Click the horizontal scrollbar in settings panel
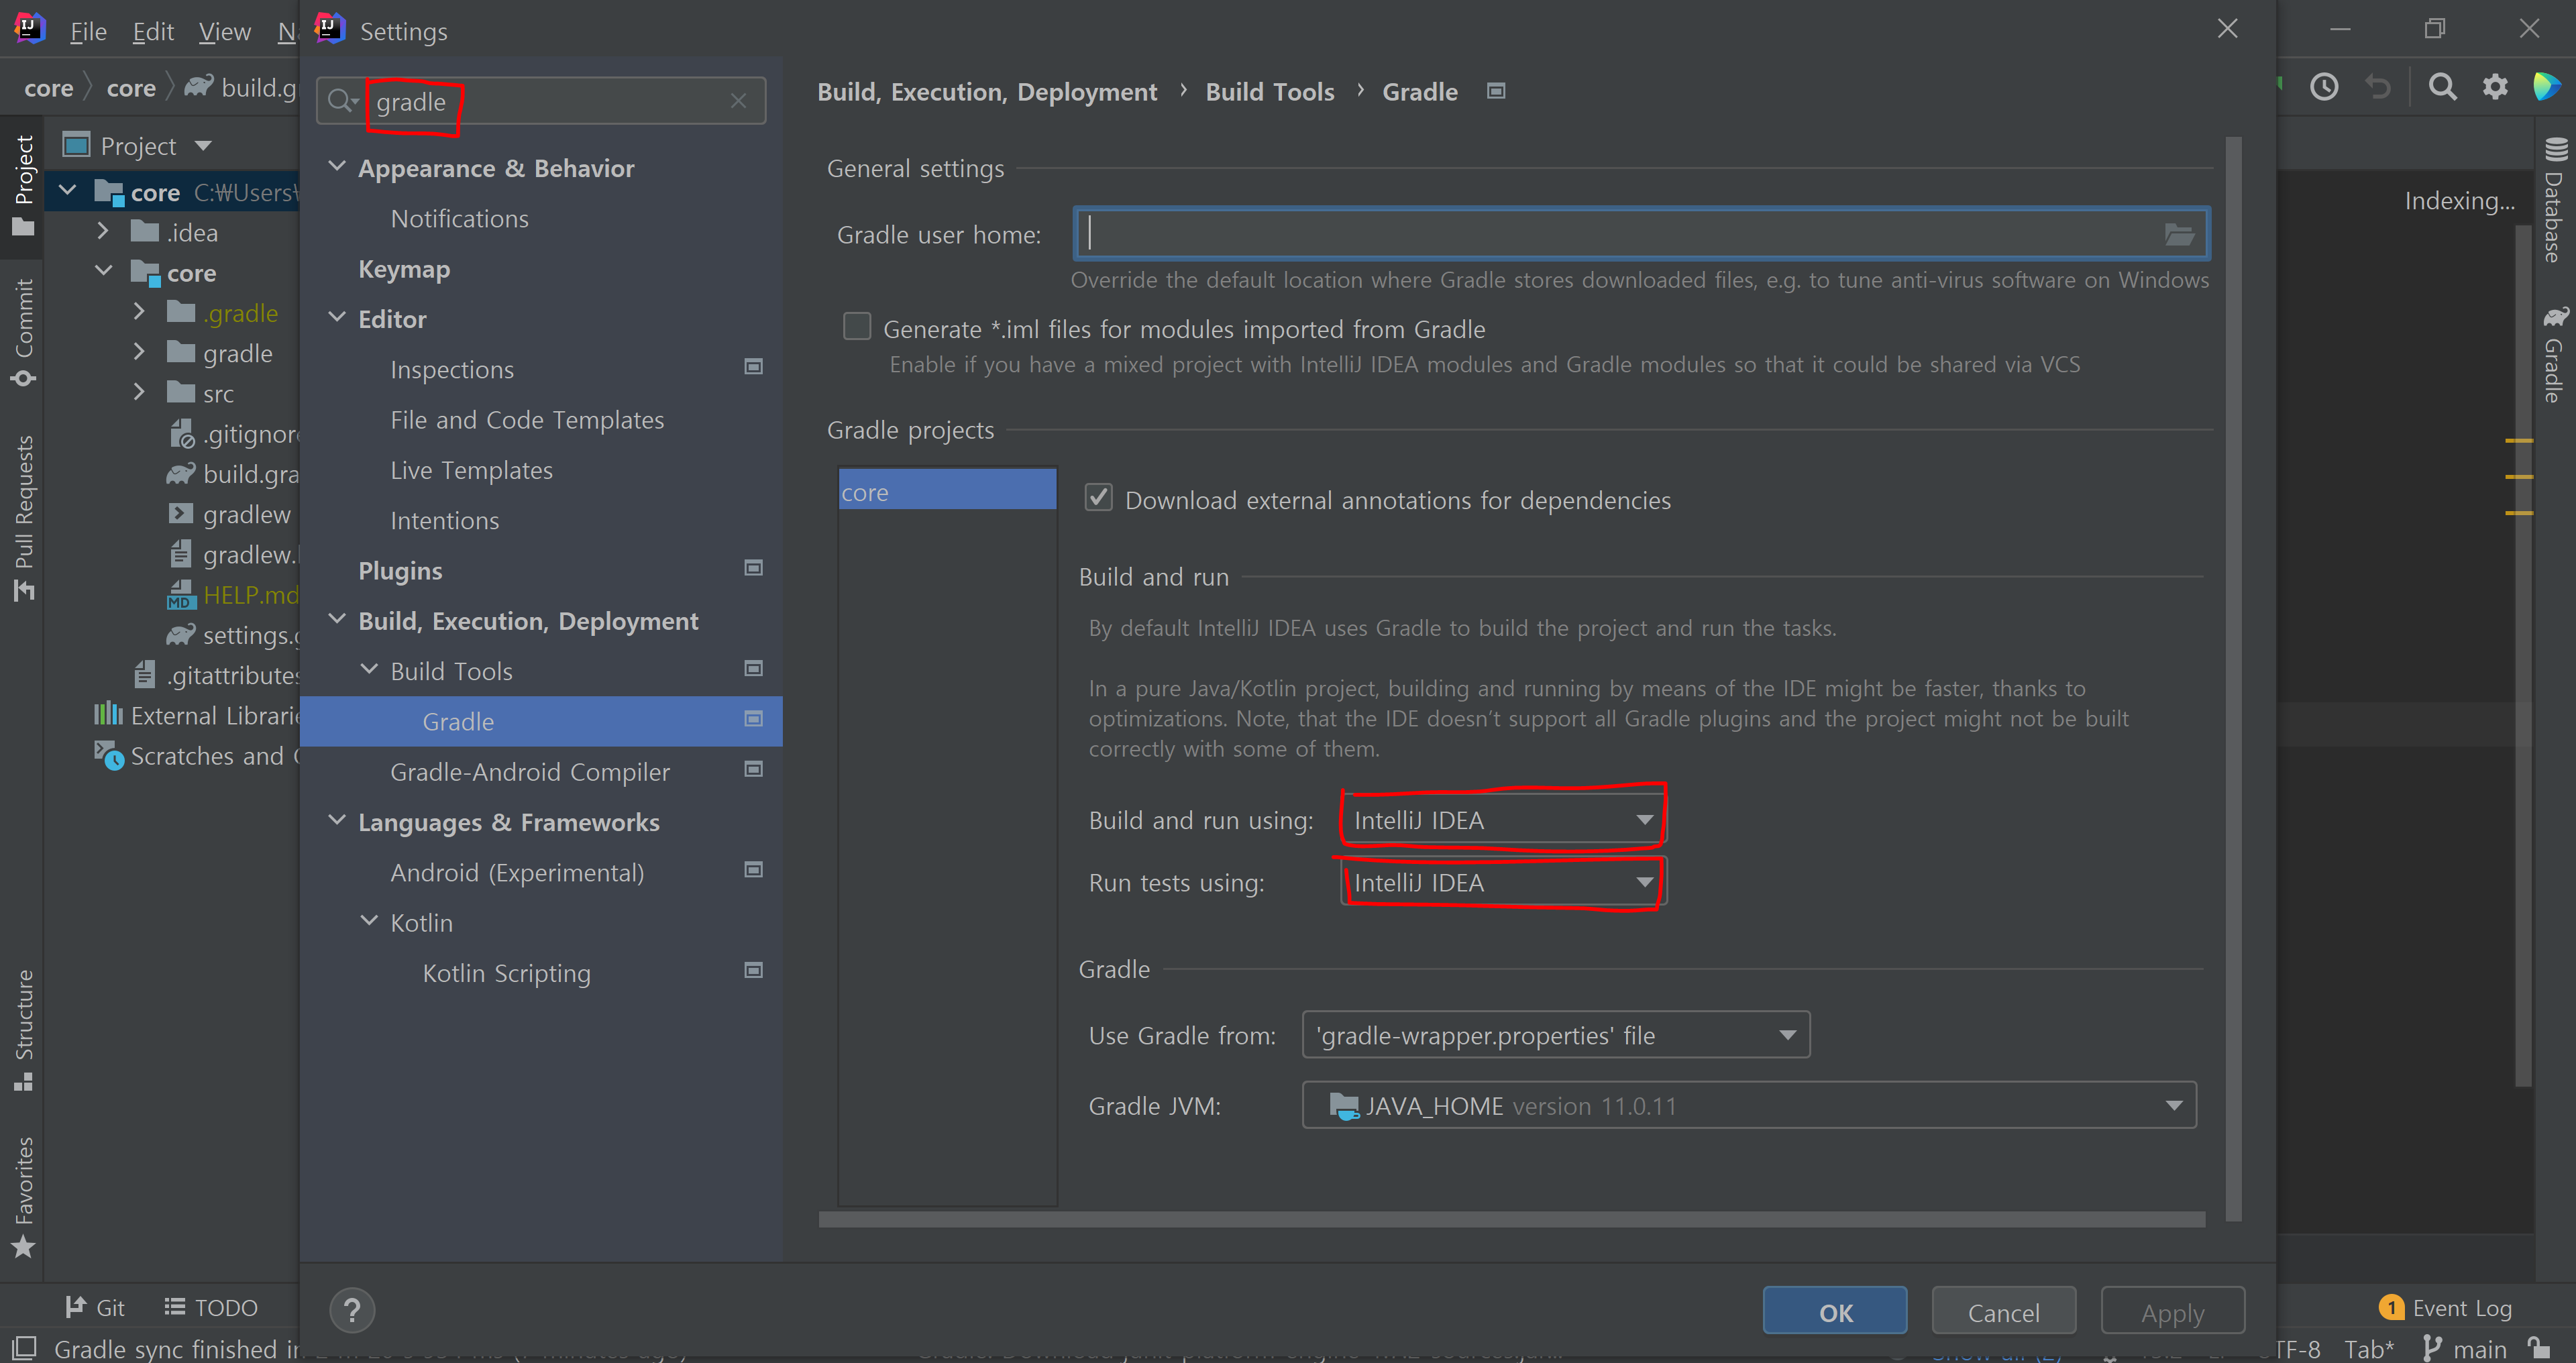Screen dimensions: 2576x1363 click(1511, 1219)
